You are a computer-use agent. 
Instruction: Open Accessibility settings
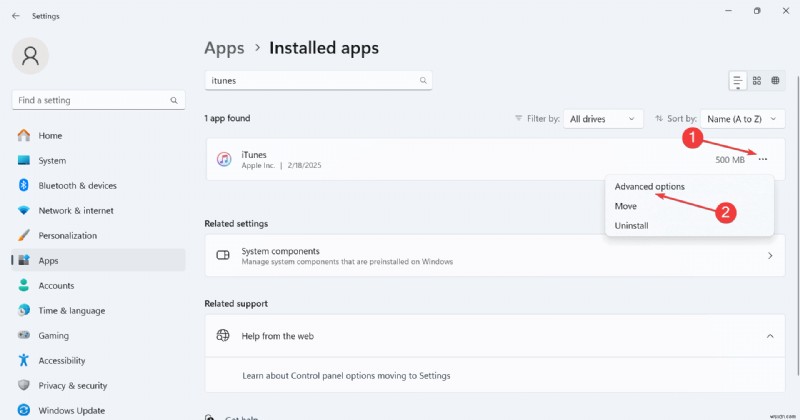(98, 360)
